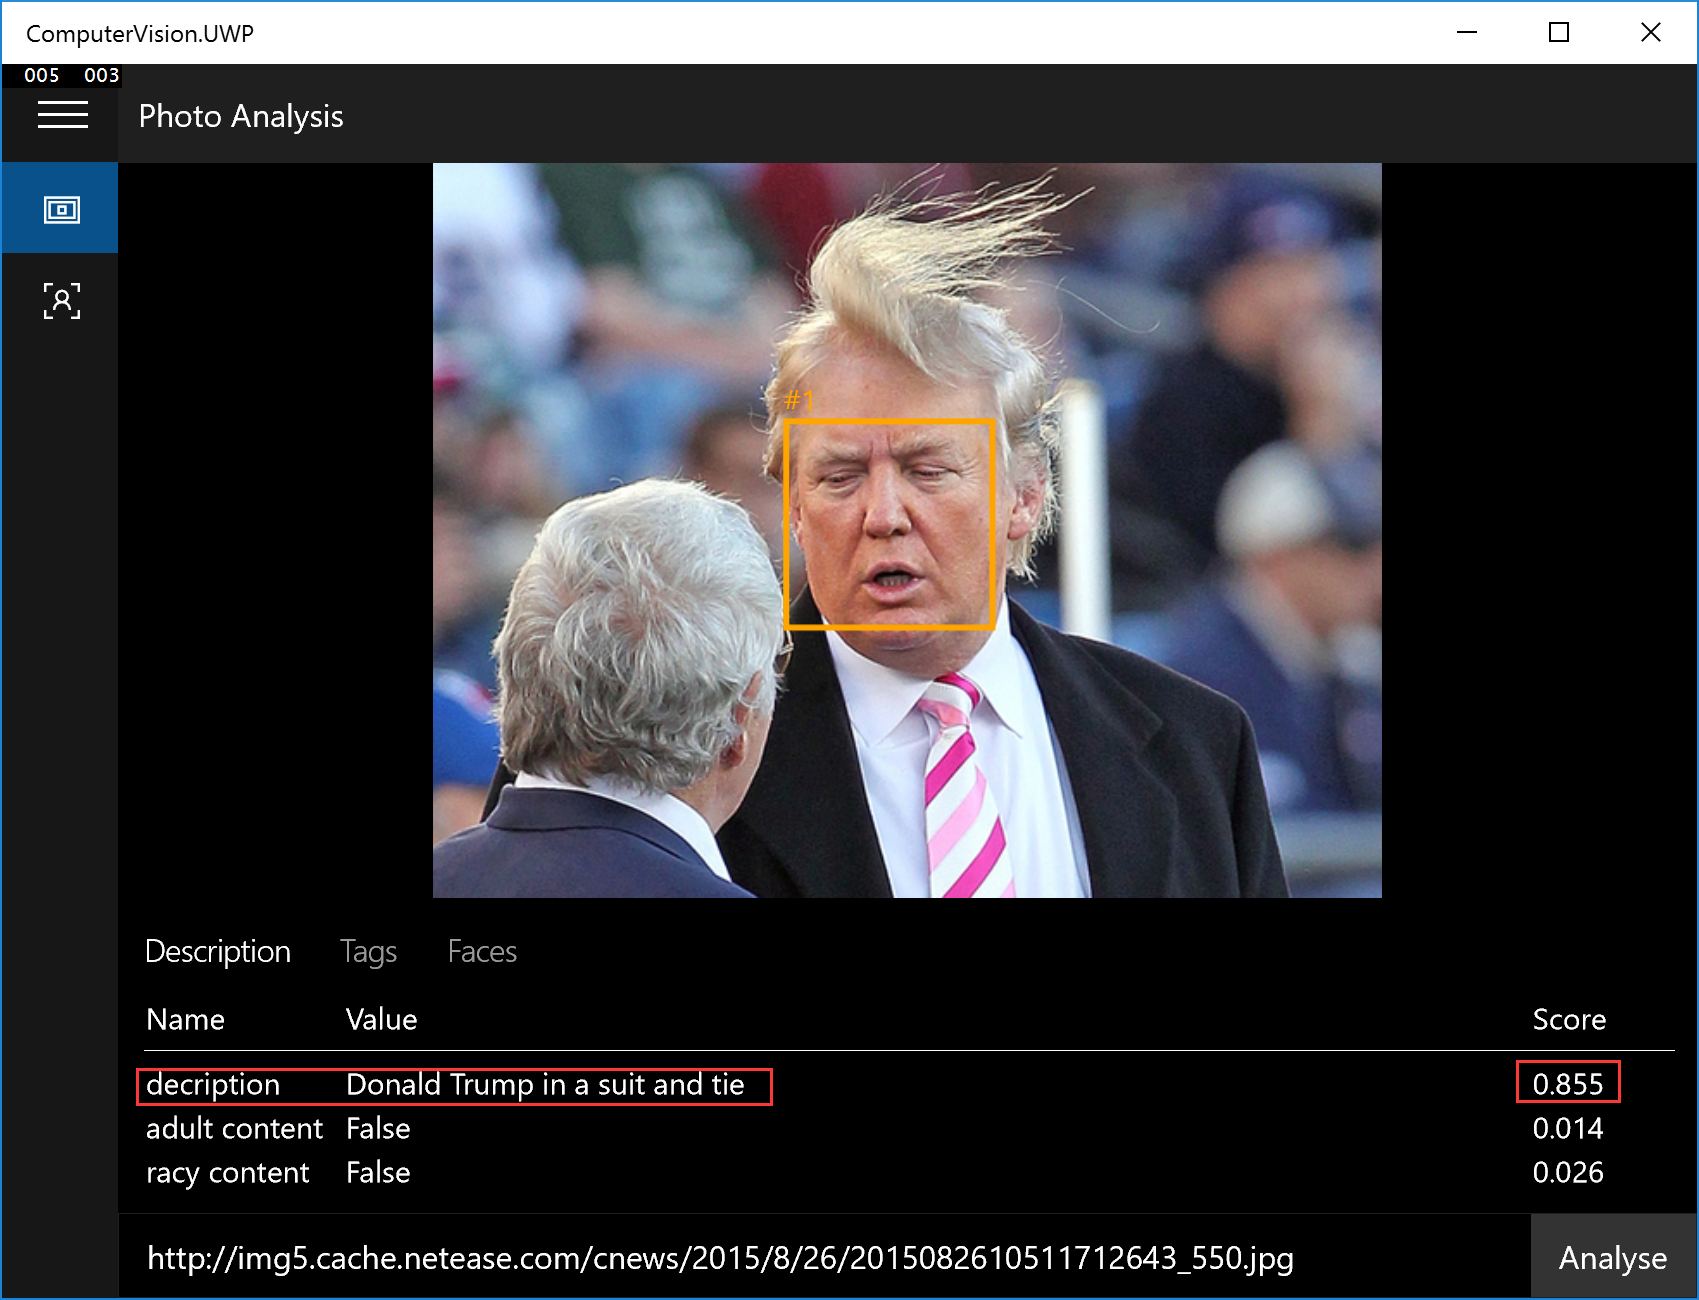Screen dimensions: 1699x1300
Task: Click the analyzed photo preview
Action: (x=907, y=530)
